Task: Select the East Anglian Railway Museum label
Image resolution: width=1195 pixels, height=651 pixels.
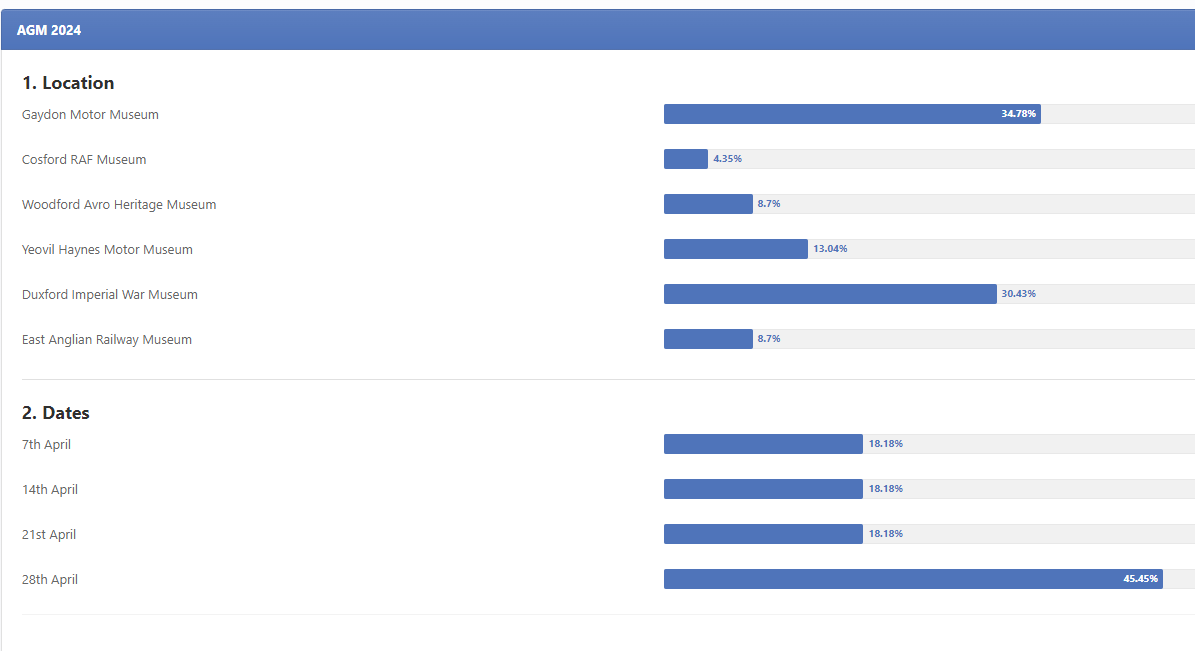Action: [107, 340]
